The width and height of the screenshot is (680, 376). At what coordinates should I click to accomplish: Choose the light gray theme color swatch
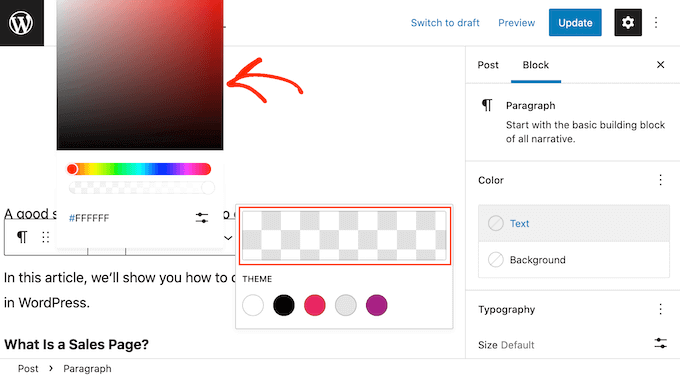pos(346,305)
